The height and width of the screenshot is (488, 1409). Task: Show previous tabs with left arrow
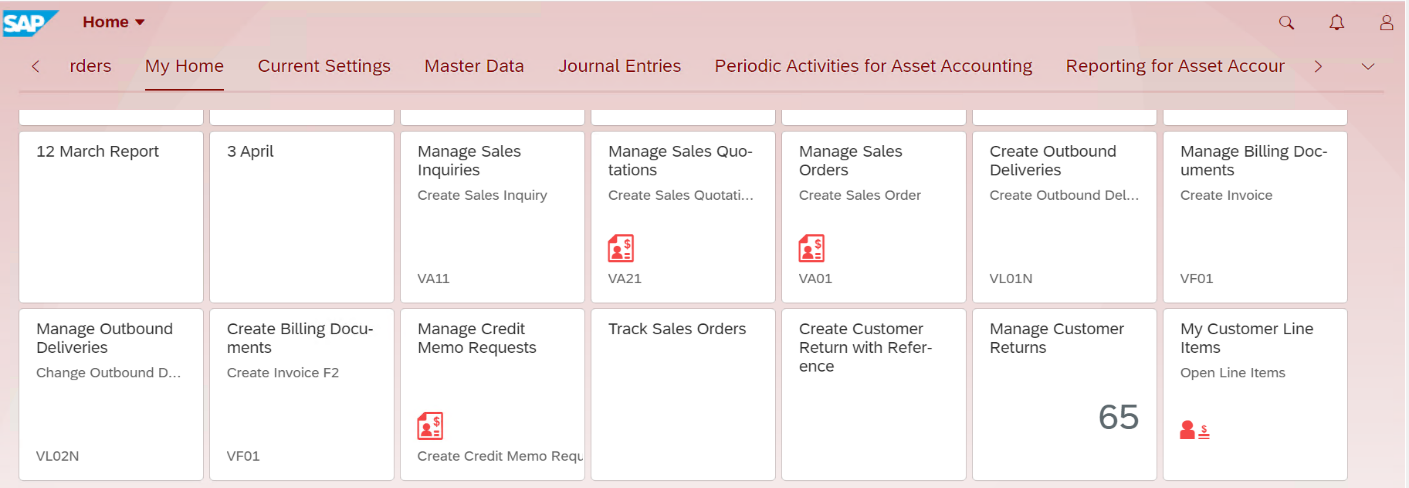point(36,67)
